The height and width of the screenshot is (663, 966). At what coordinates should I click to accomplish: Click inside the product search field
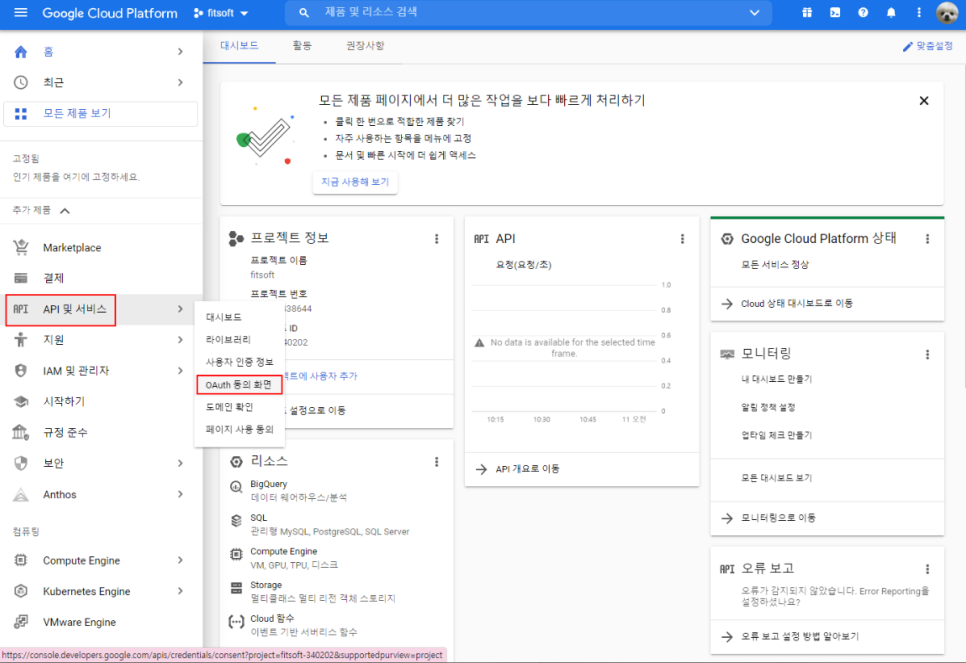pyautogui.click(x=530, y=12)
